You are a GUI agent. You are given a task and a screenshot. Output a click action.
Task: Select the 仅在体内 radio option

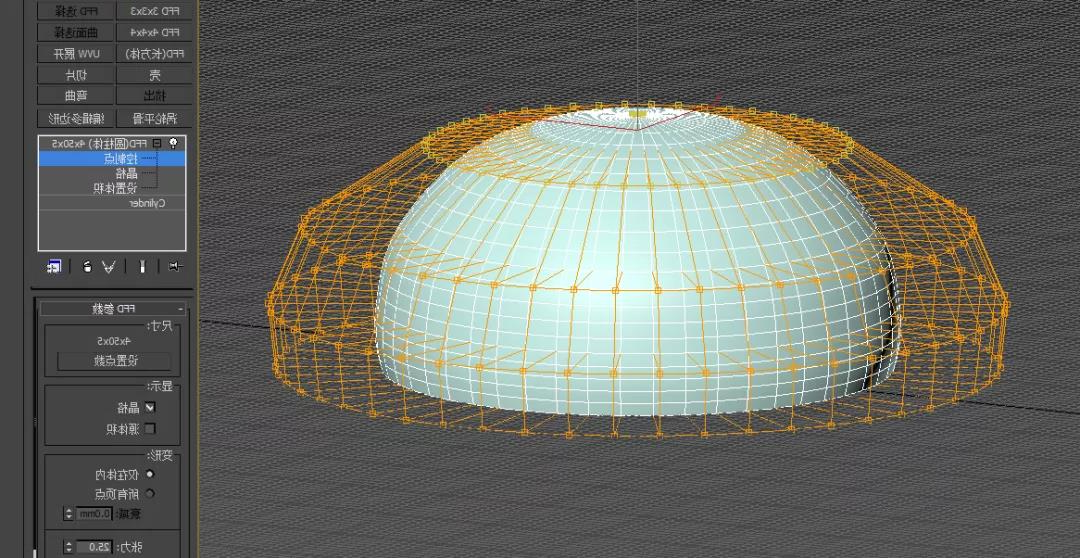click(151, 474)
